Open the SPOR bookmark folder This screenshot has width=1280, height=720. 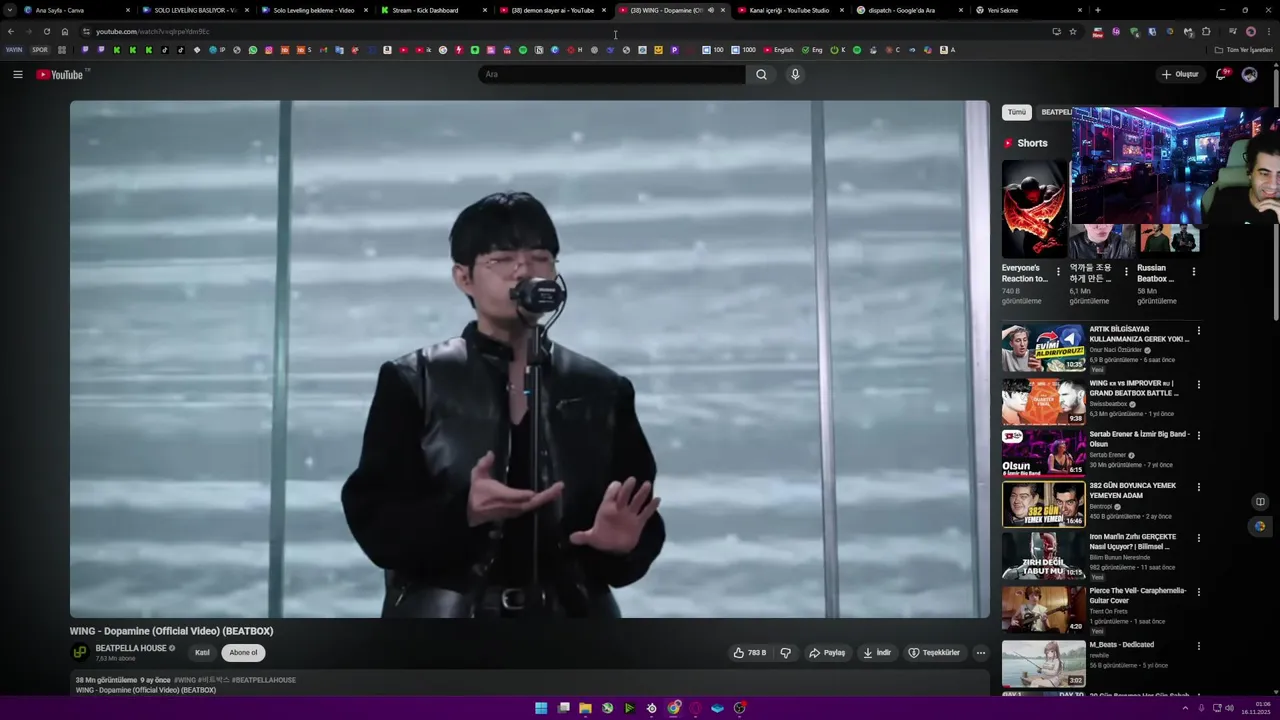click(x=40, y=49)
